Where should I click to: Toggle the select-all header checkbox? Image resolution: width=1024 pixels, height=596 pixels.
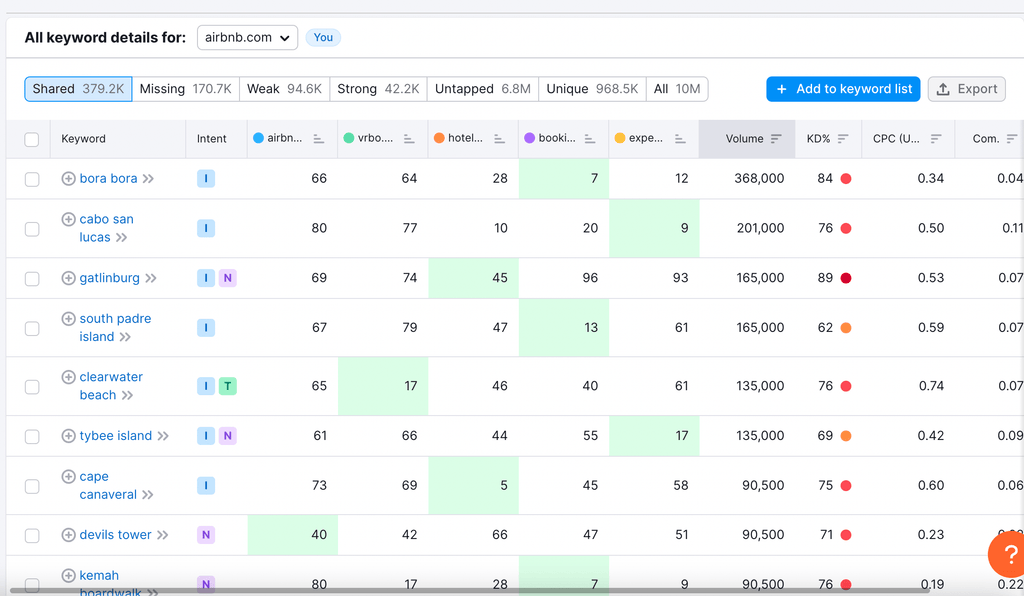(31, 139)
